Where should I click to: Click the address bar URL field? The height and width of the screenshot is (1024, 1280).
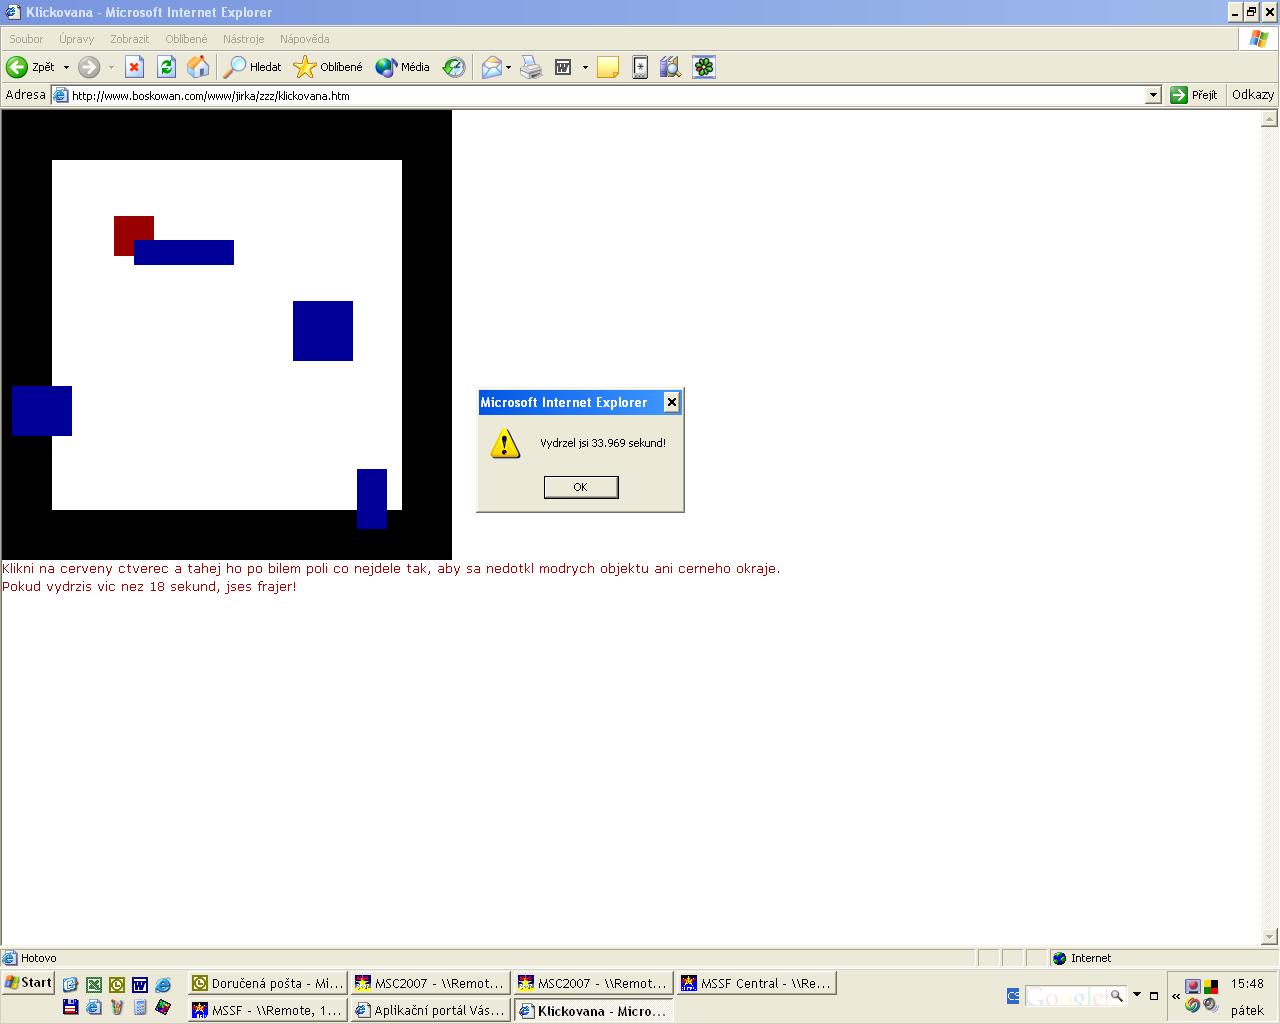point(600,96)
